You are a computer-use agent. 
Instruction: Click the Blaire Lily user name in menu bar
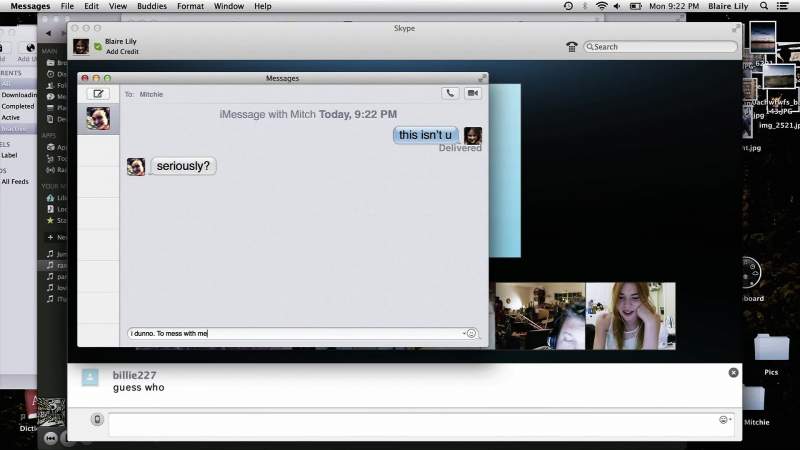728,6
